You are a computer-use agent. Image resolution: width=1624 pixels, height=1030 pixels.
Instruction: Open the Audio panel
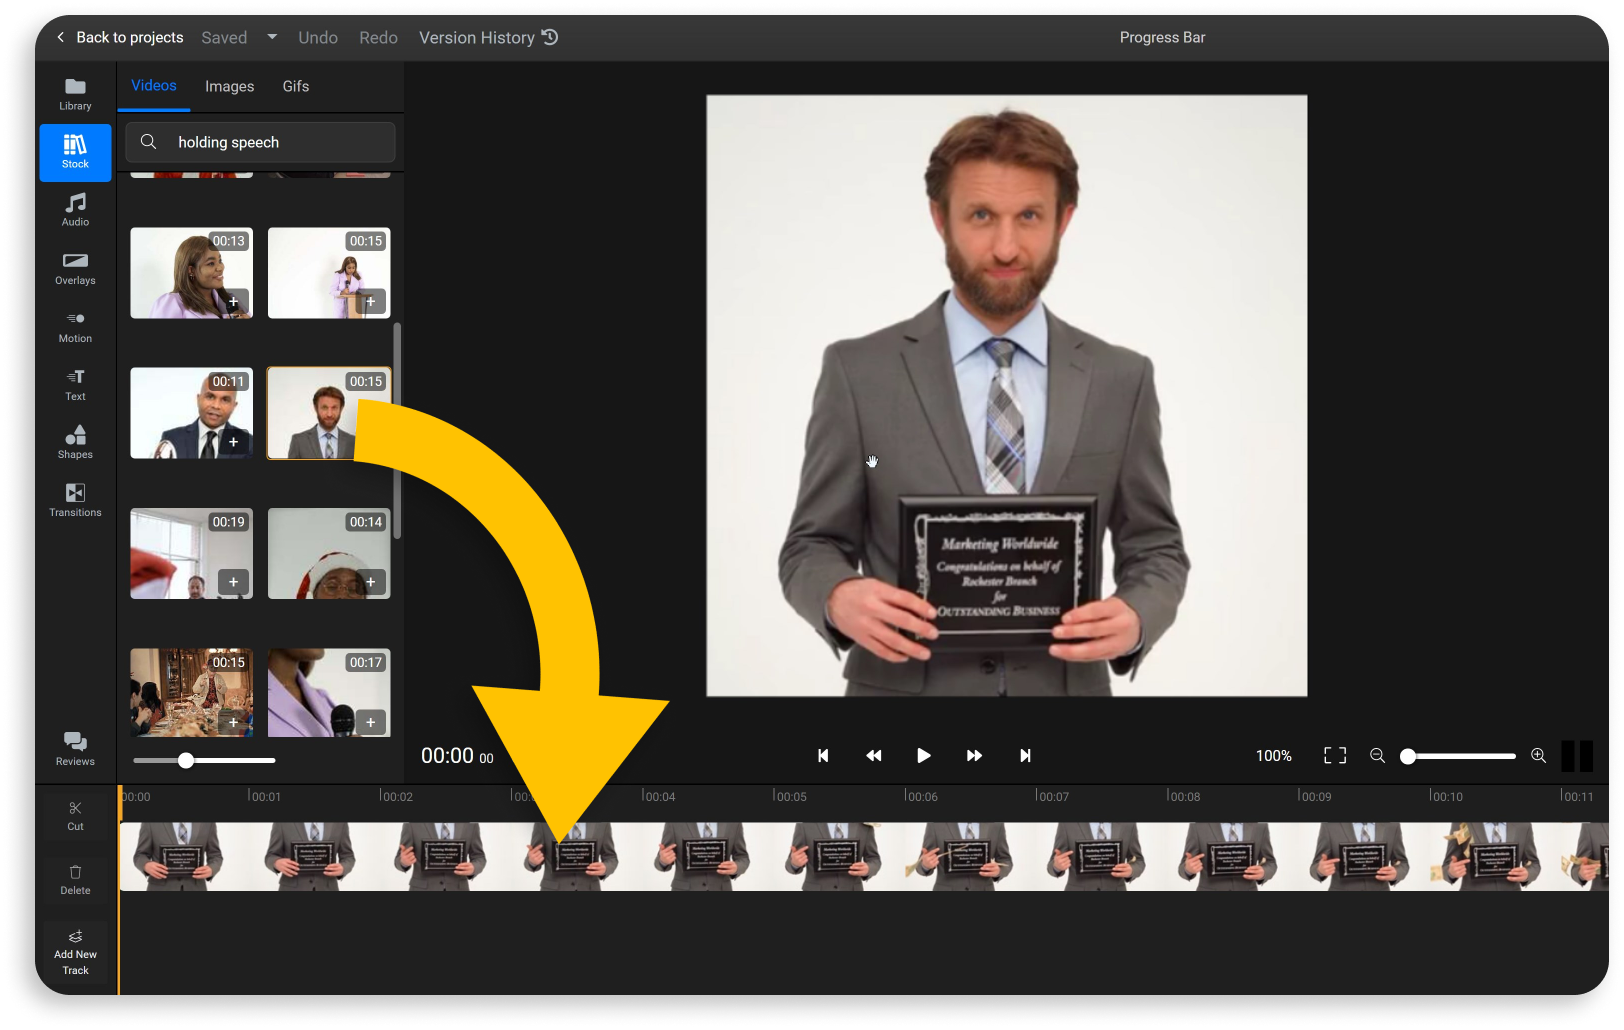point(75,210)
